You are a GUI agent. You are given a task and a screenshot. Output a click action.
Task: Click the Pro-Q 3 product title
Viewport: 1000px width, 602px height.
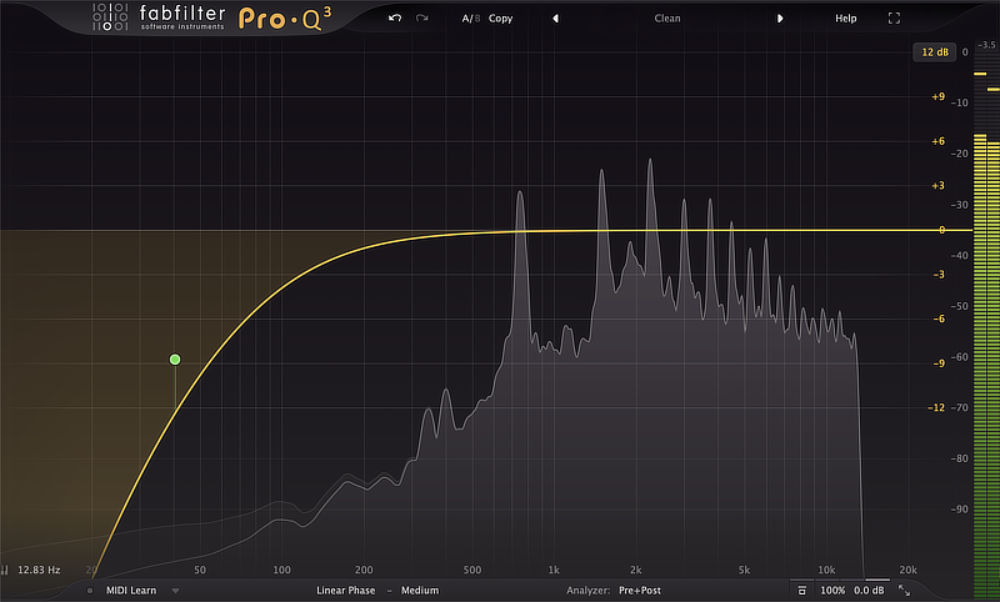[x=285, y=18]
